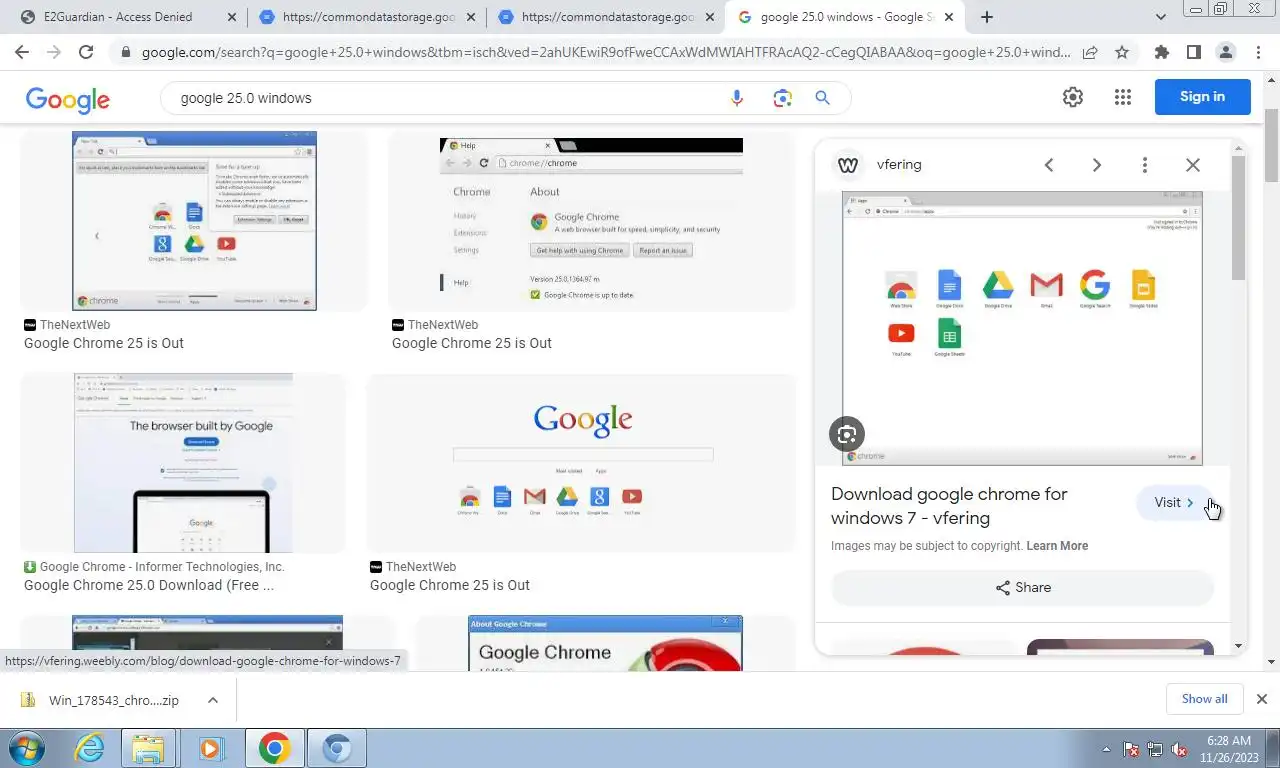This screenshot has height=768, width=1280.
Task: Click the Share button in preview
Action: 1023,587
